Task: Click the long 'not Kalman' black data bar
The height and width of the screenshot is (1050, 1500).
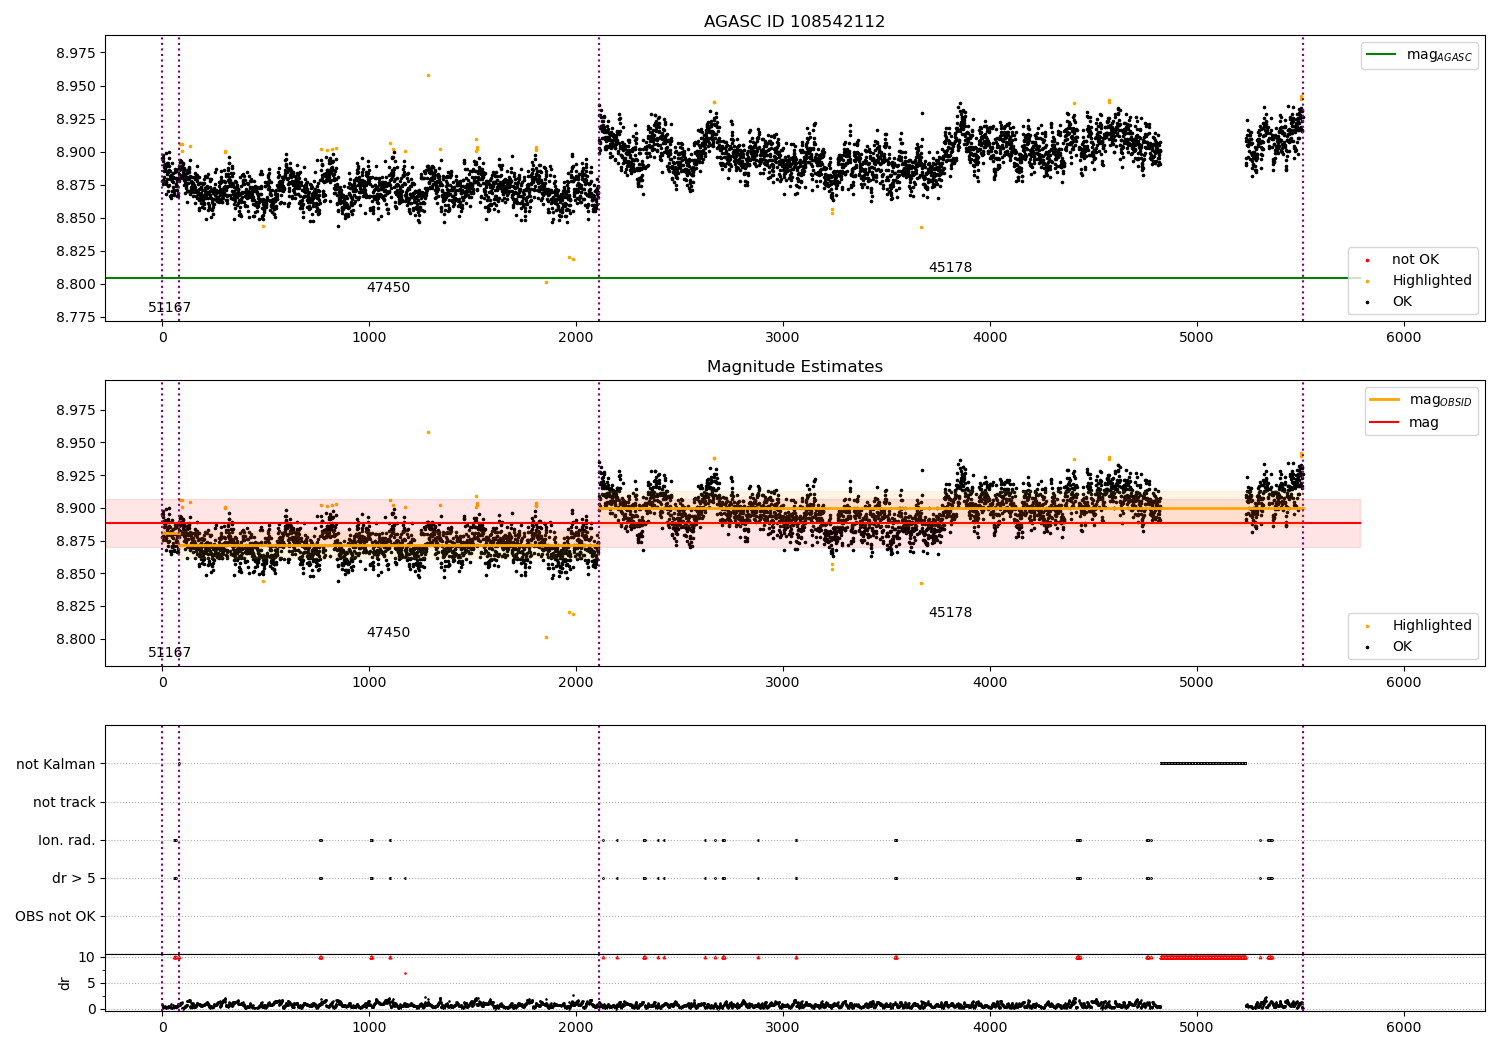Action: tap(1203, 764)
